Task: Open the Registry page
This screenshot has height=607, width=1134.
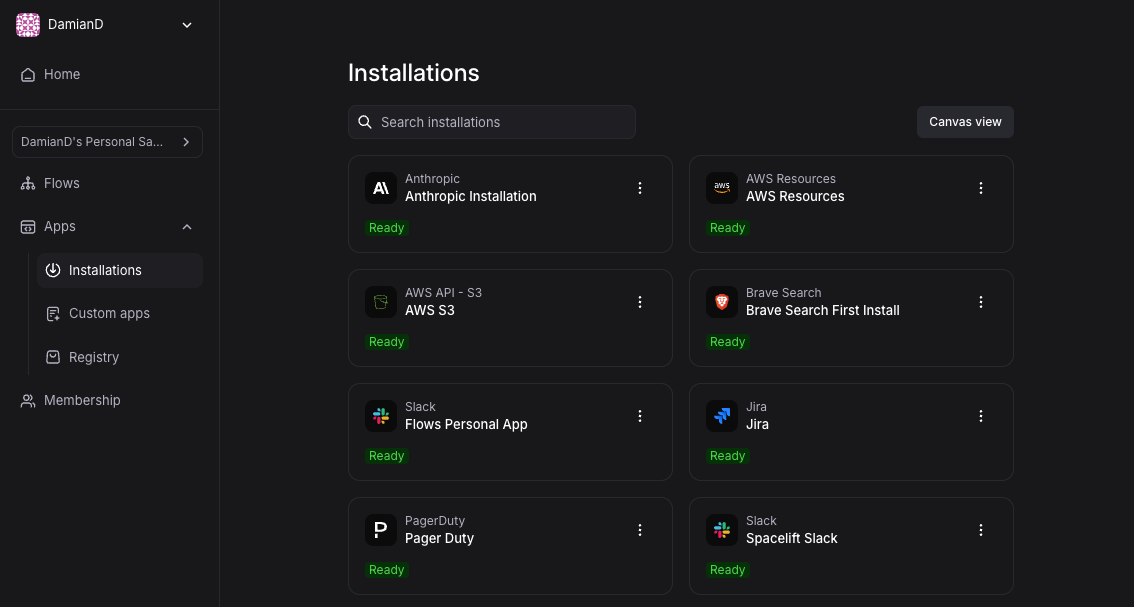Action: coord(93,357)
